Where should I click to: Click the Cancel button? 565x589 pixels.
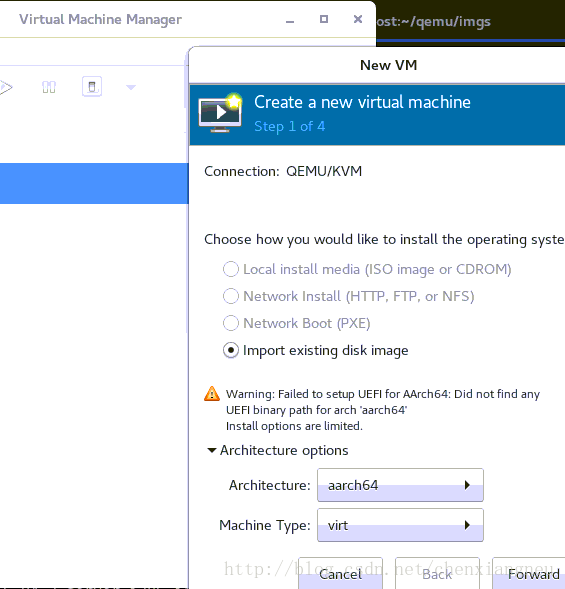[340, 574]
